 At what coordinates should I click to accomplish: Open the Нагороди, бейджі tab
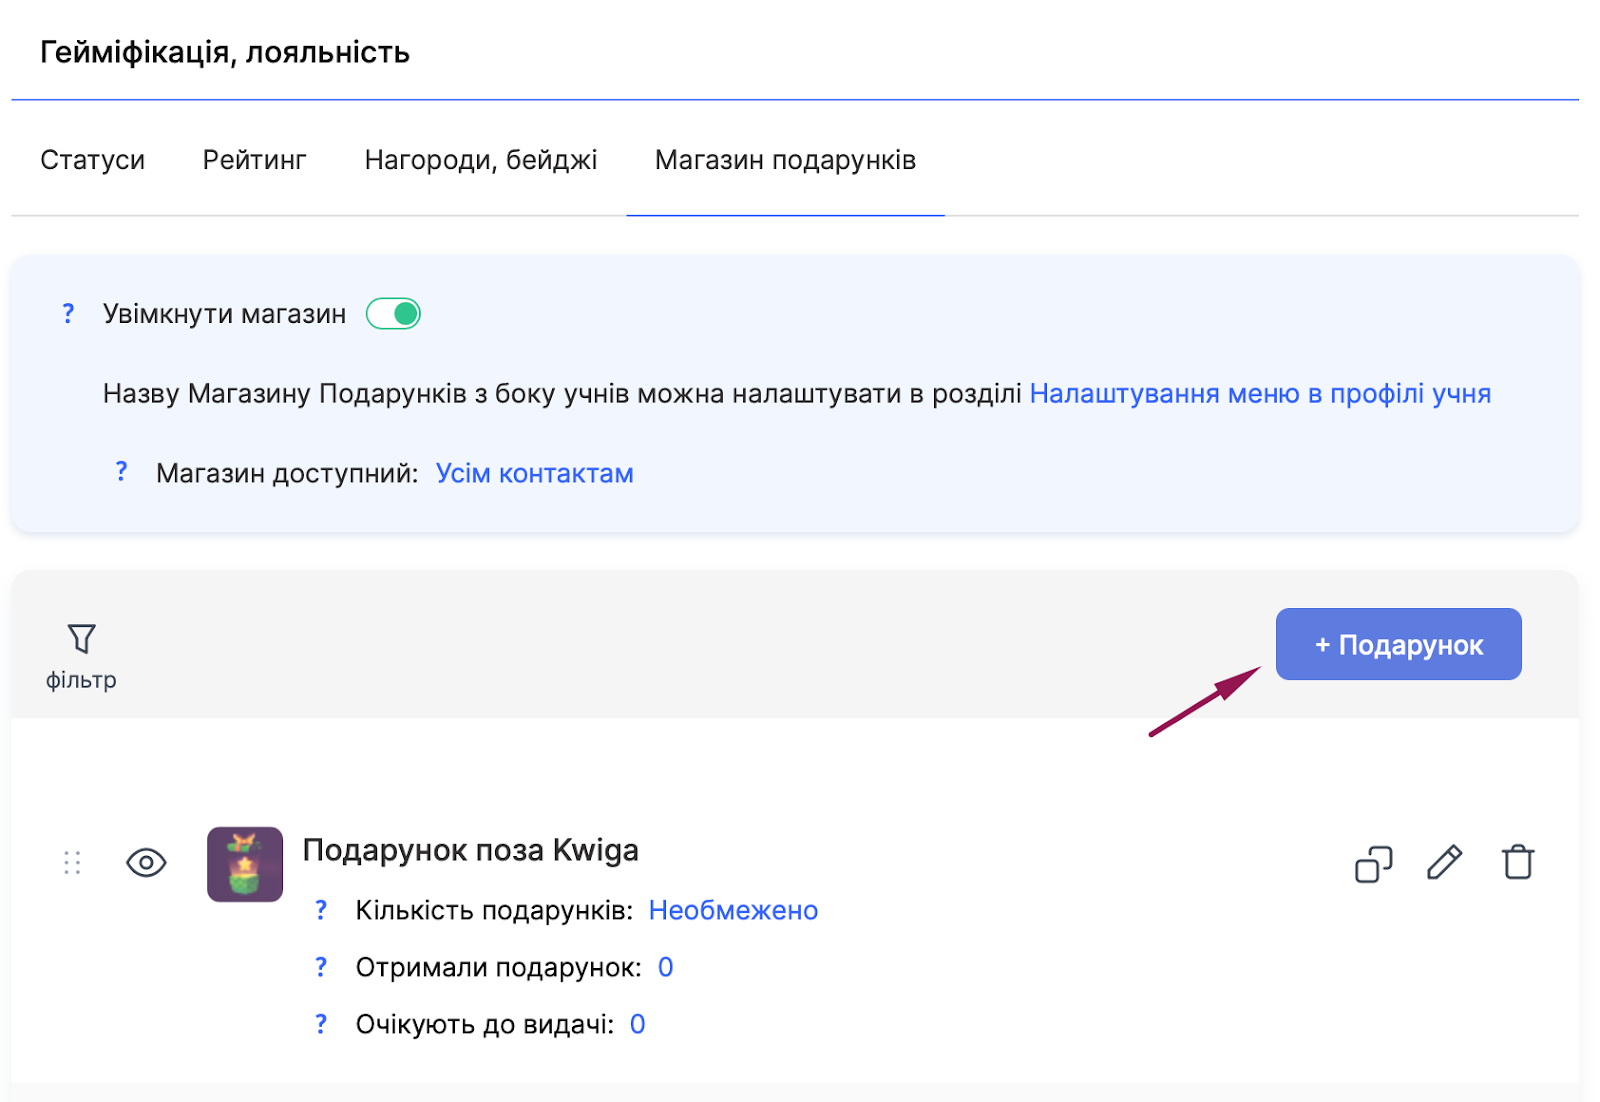[x=480, y=160]
